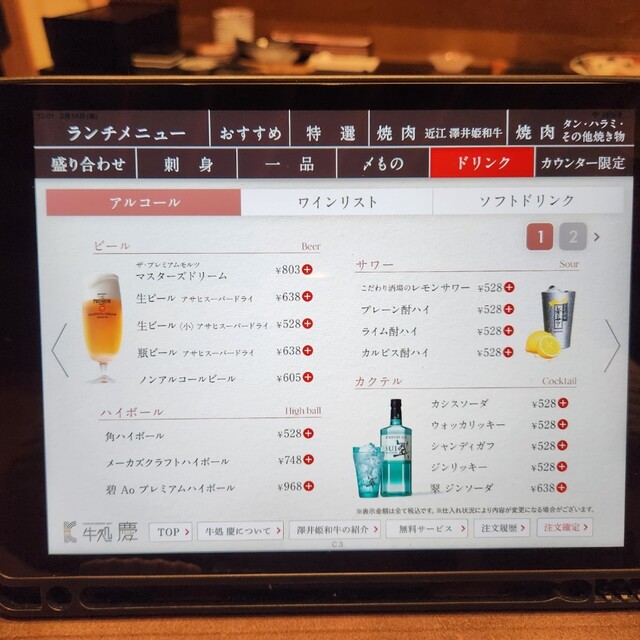Tap plus icon for プレーン酎ハイ
The image size is (640, 640).
(x=509, y=310)
